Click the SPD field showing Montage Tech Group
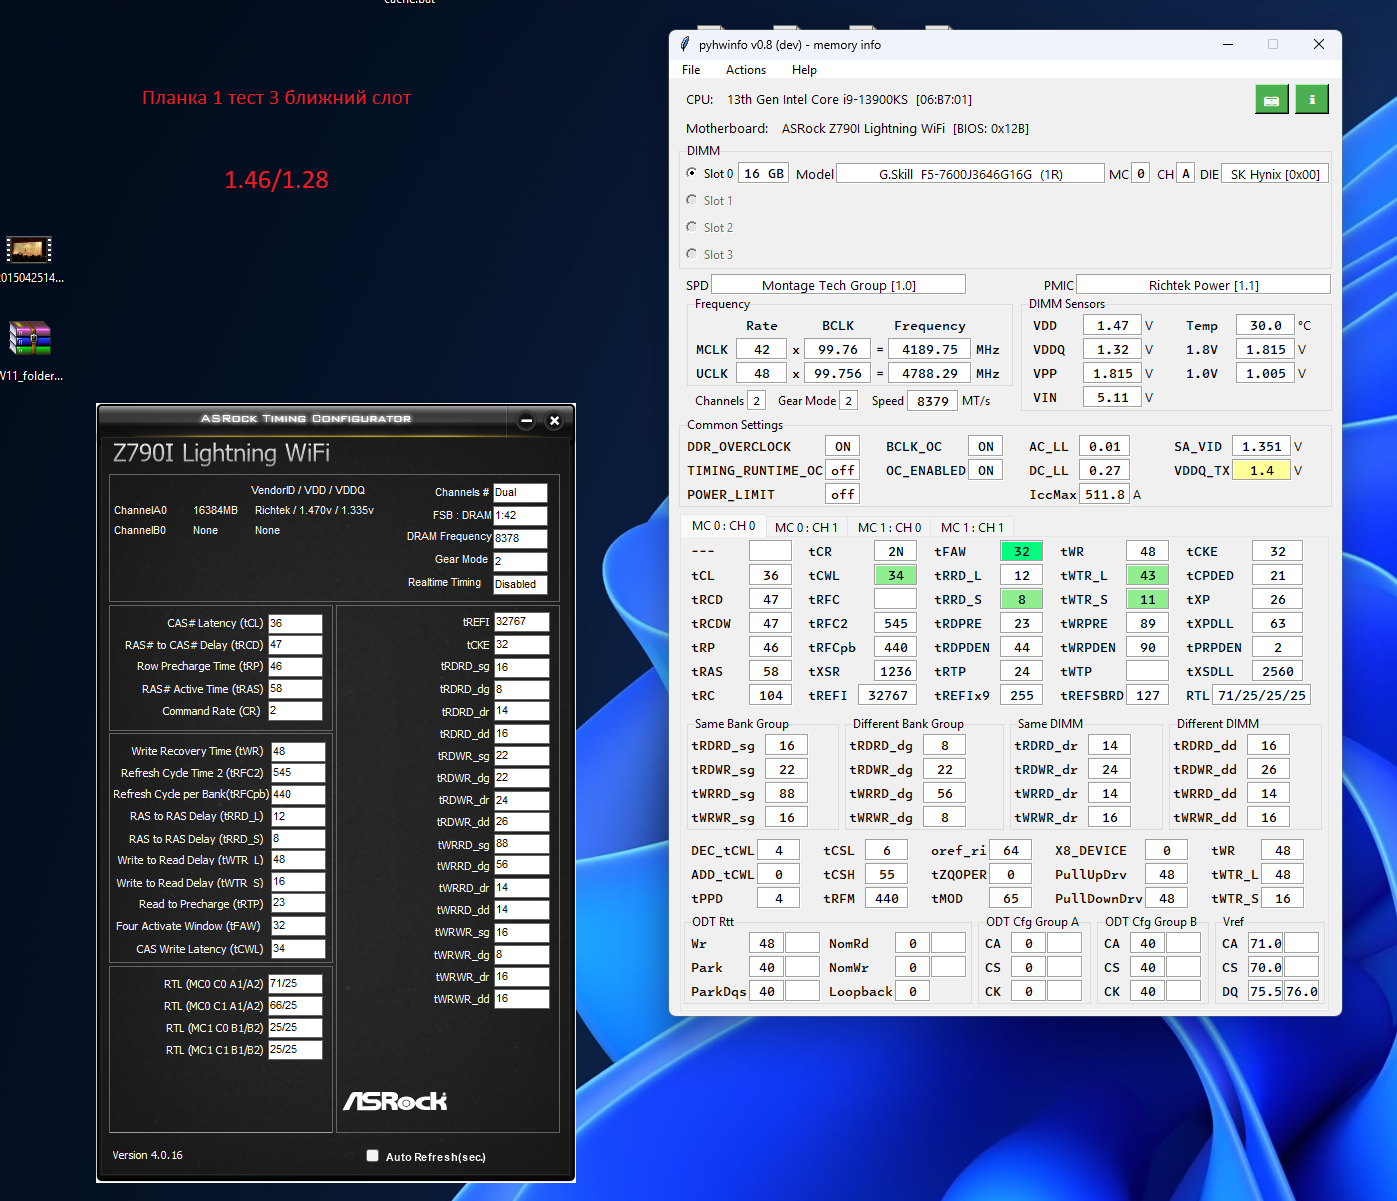Image resolution: width=1397 pixels, height=1201 pixels. tap(838, 285)
